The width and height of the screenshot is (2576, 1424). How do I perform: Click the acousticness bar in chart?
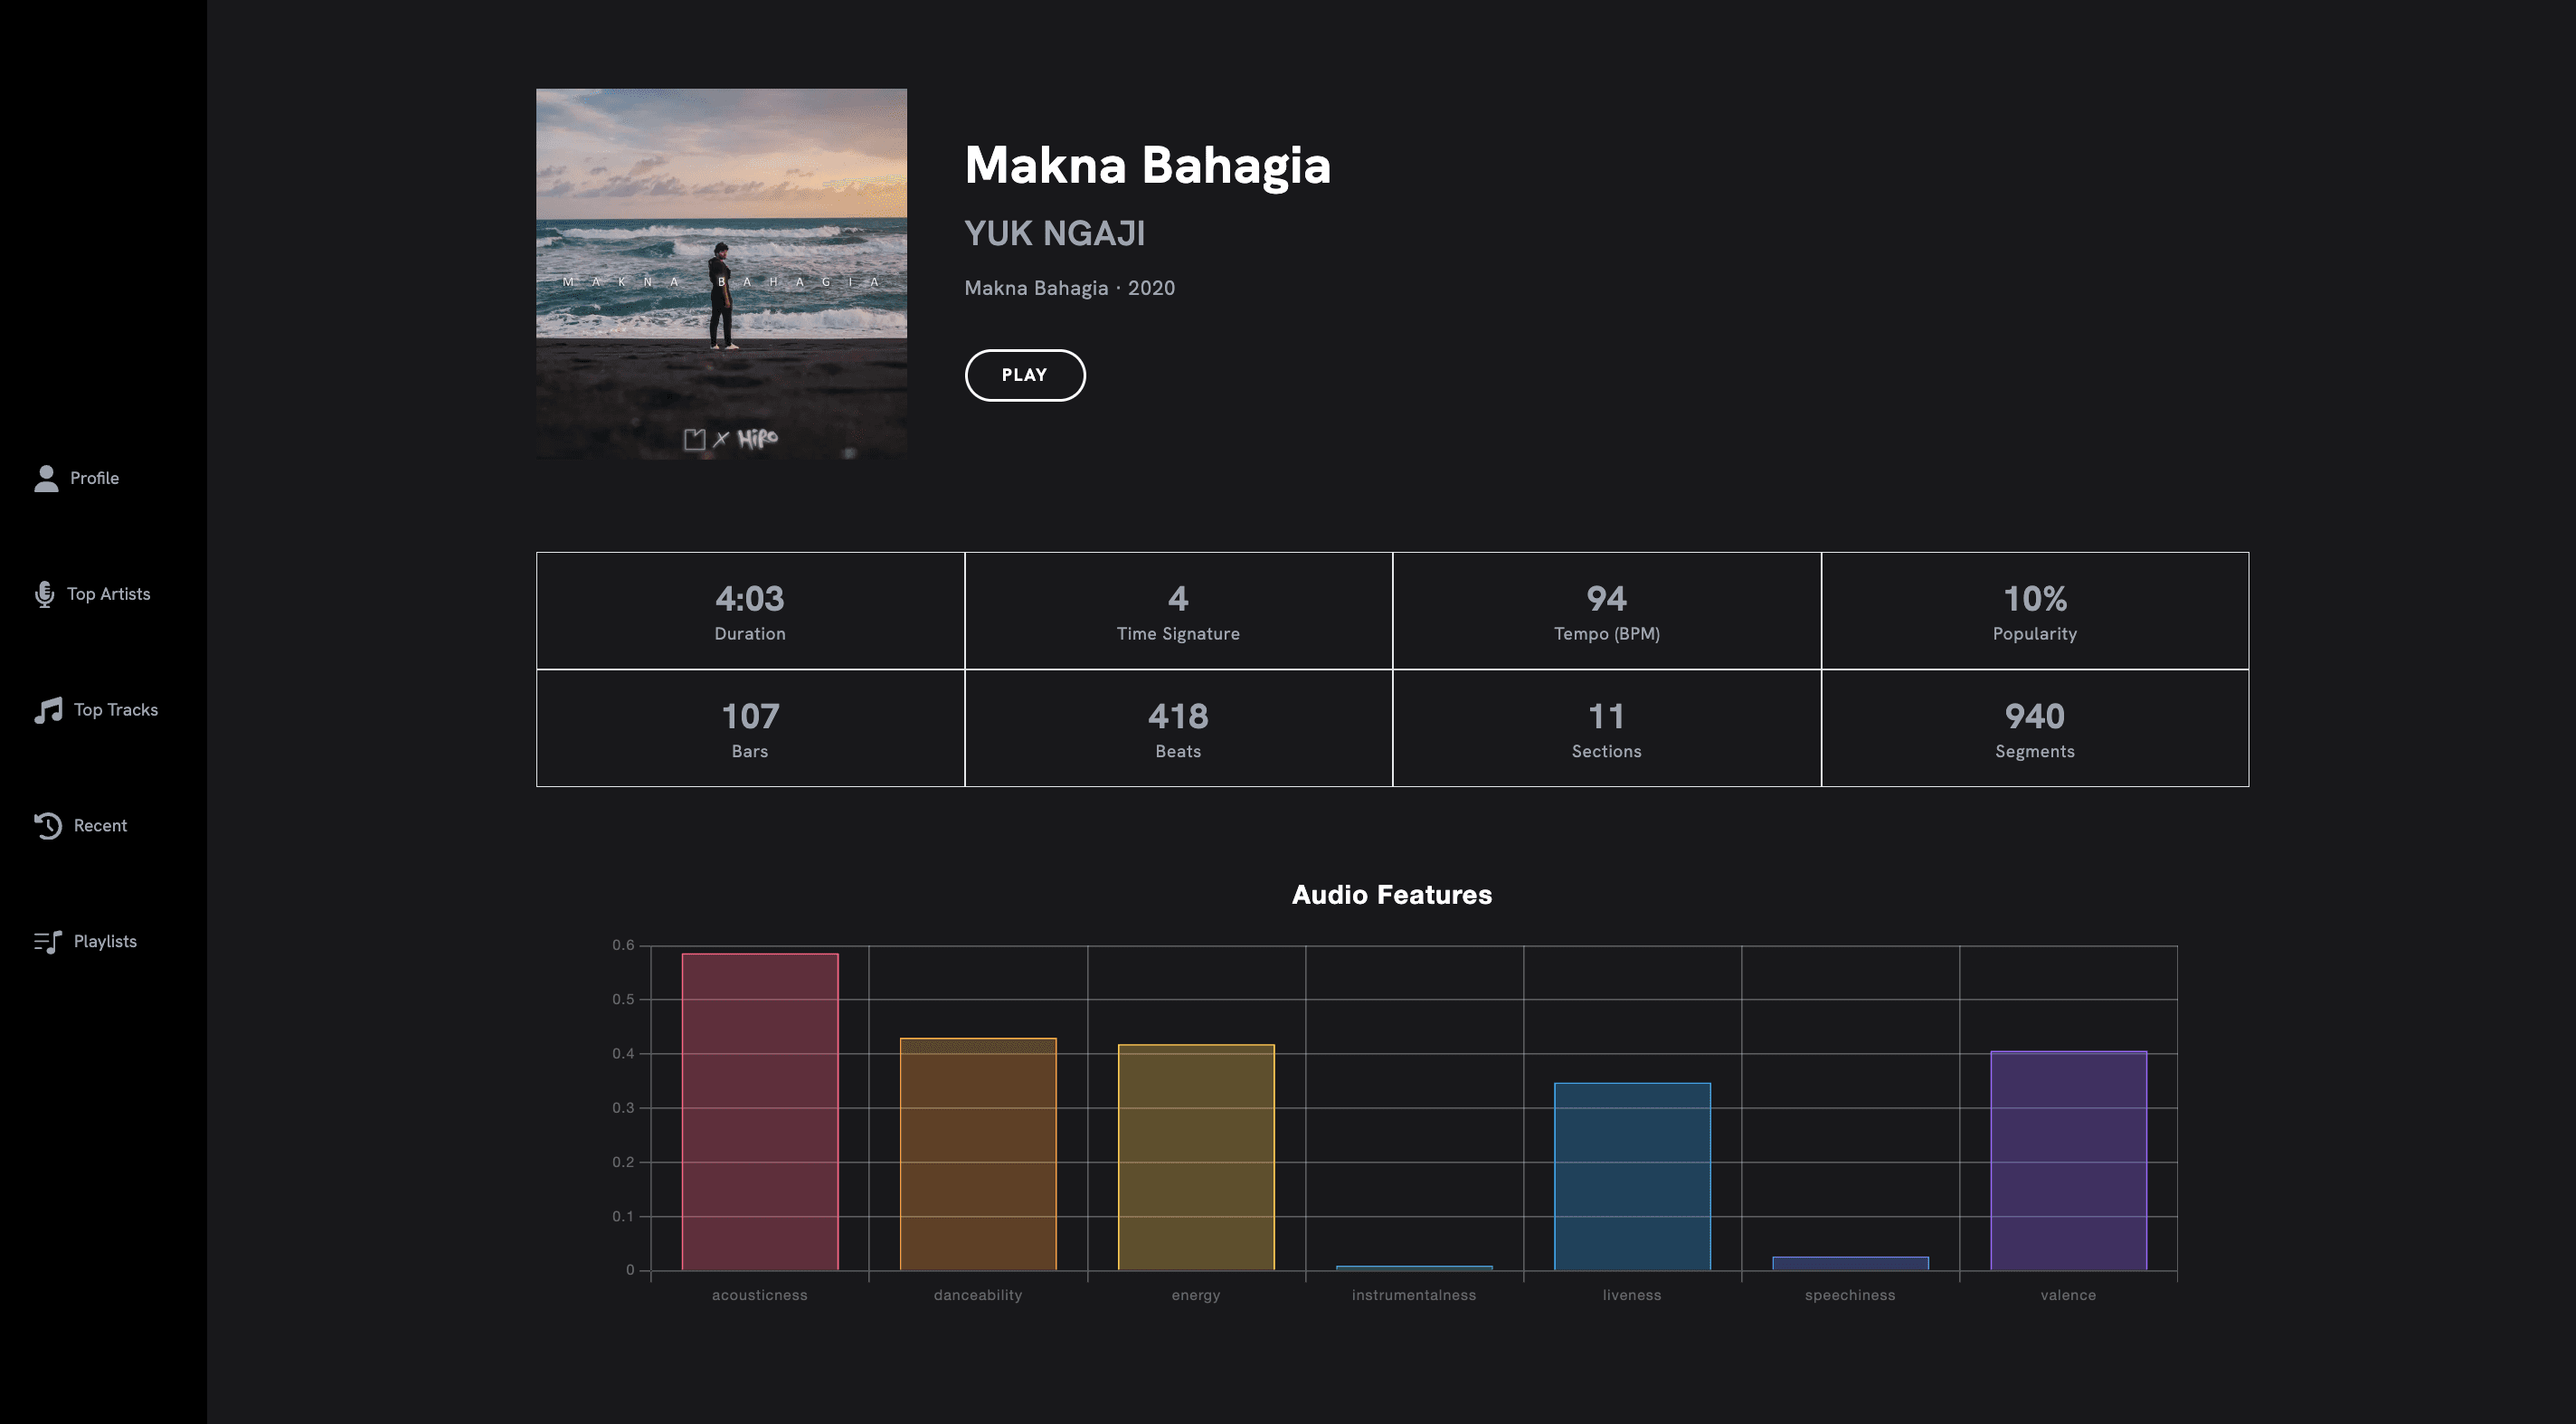[759, 1112]
